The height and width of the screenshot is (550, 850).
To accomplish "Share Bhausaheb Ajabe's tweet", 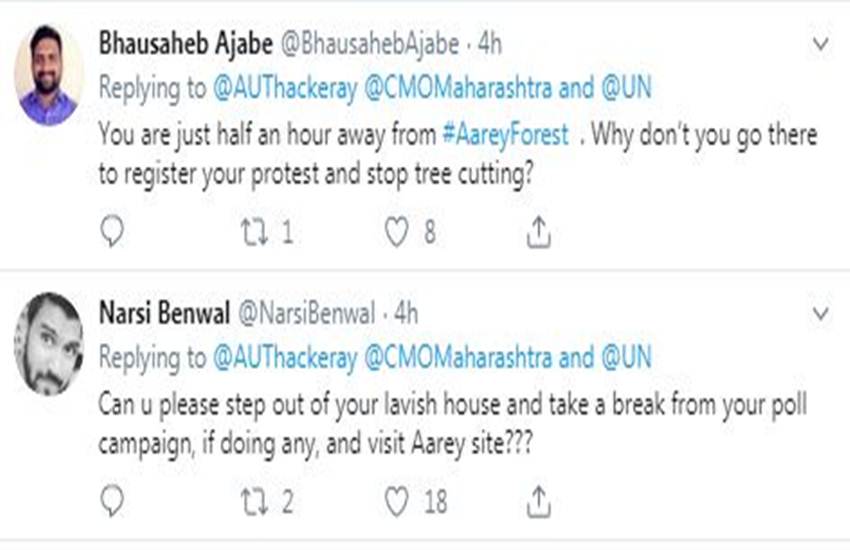I will (538, 233).
